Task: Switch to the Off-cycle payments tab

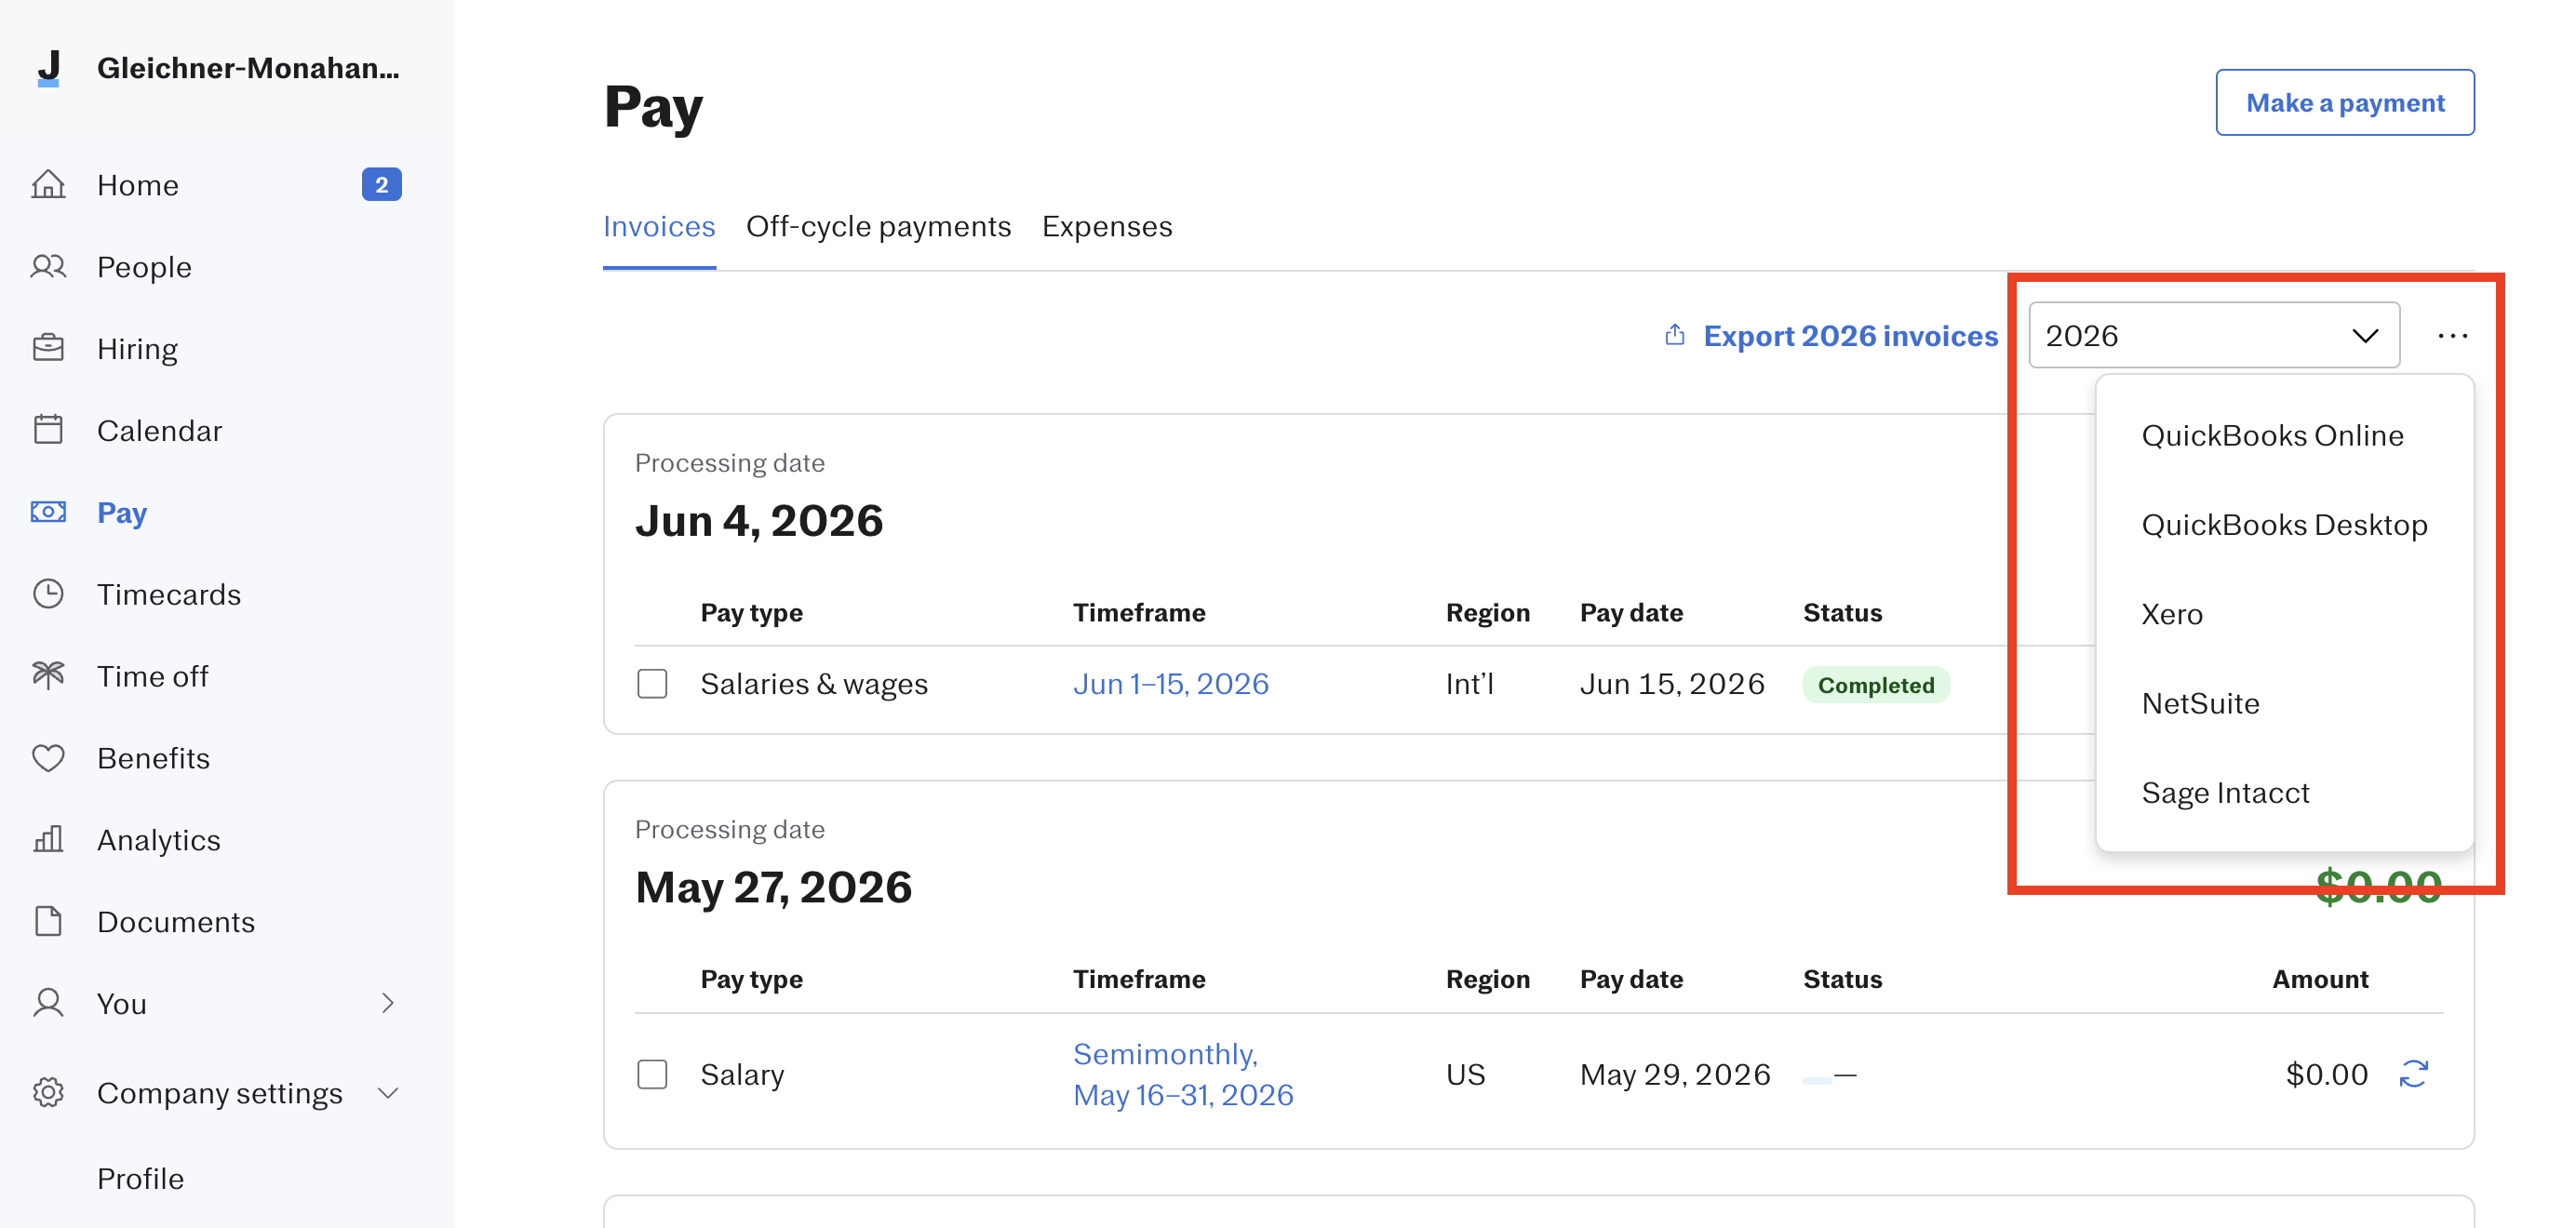Action: (x=879, y=227)
